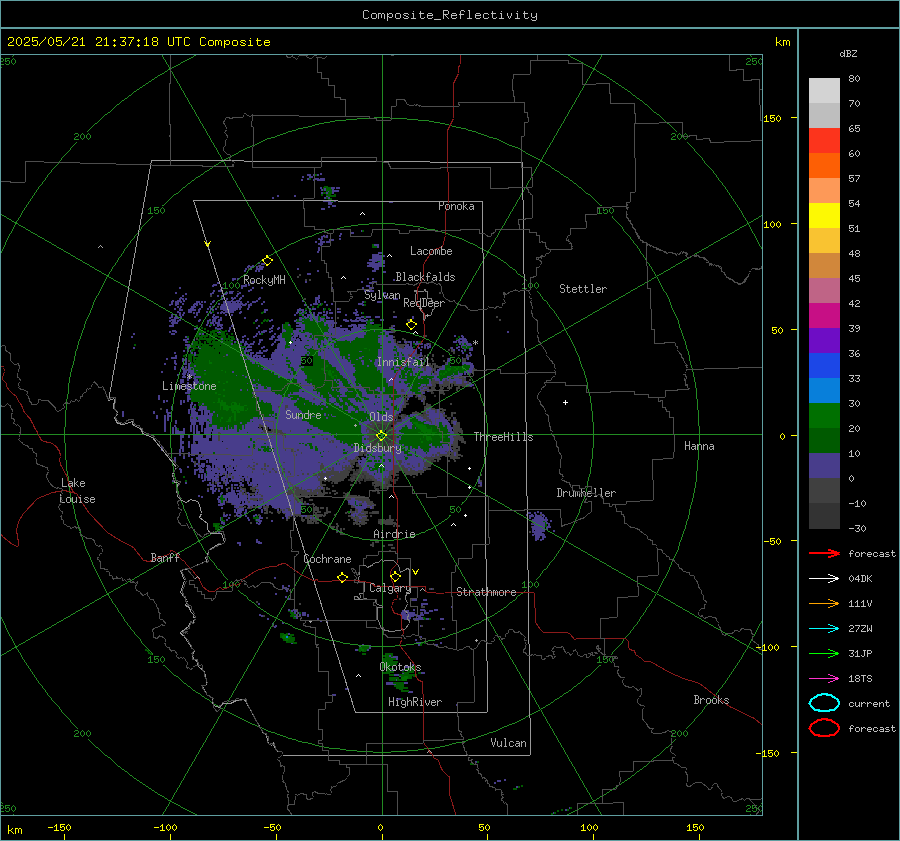Click the Strathmore label
Screen dimensions: 900x841
[x=486, y=592]
